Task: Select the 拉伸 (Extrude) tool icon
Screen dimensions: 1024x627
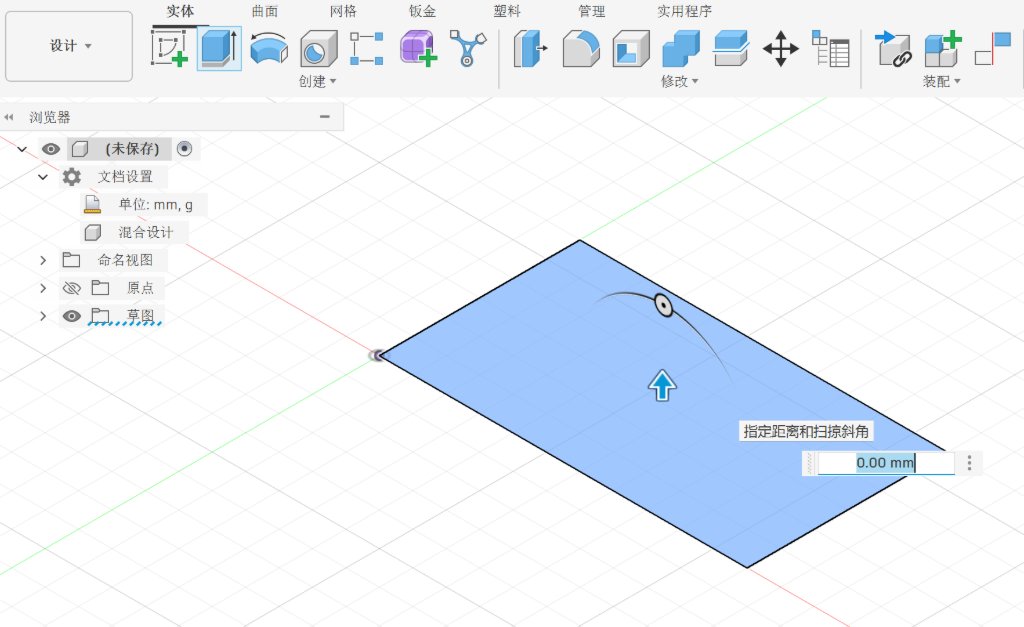Action: 218,48
